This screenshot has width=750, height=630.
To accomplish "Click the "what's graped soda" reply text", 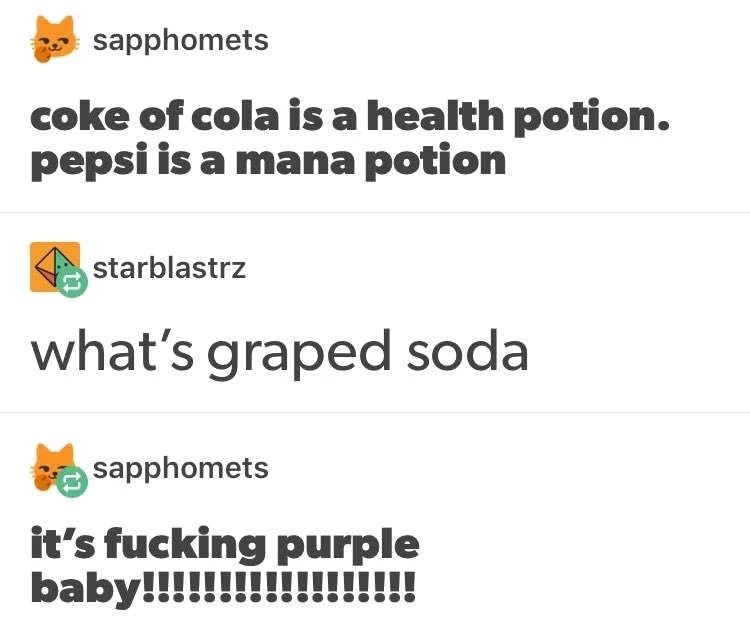I will coord(280,352).
